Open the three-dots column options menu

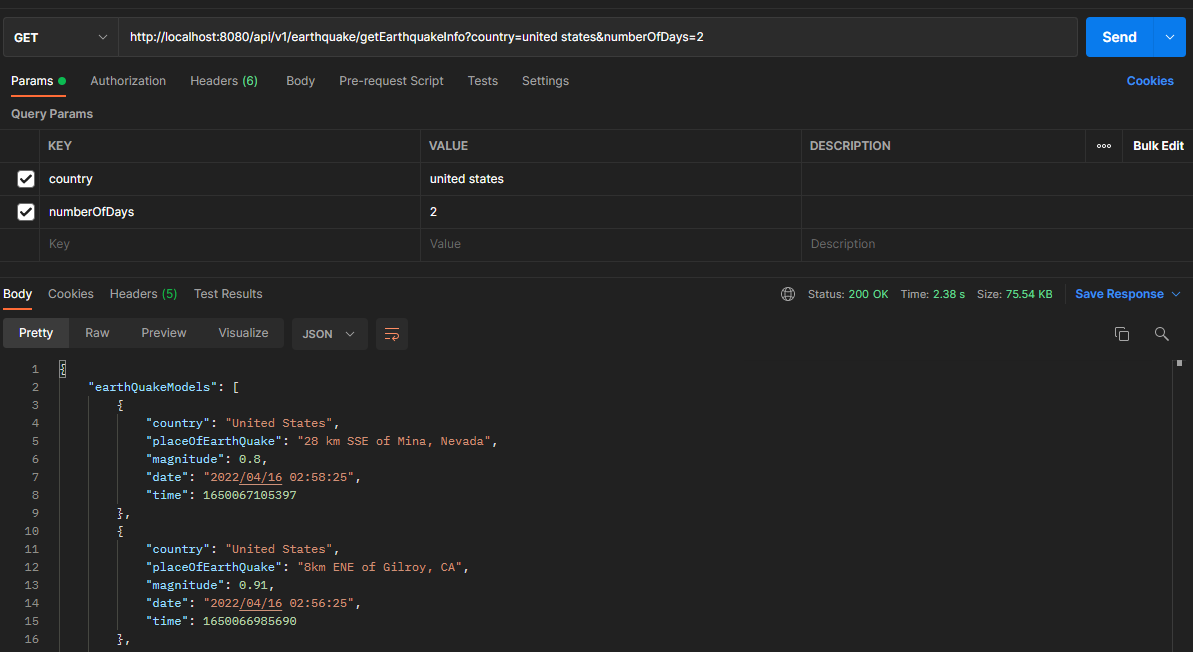[1104, 146]
